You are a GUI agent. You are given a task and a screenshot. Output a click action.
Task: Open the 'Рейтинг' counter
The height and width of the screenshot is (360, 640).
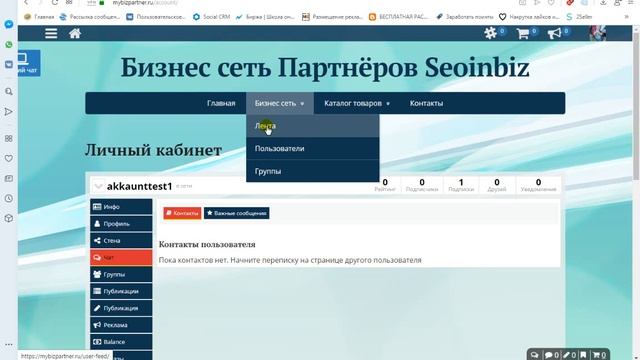(x=385, y=185)
